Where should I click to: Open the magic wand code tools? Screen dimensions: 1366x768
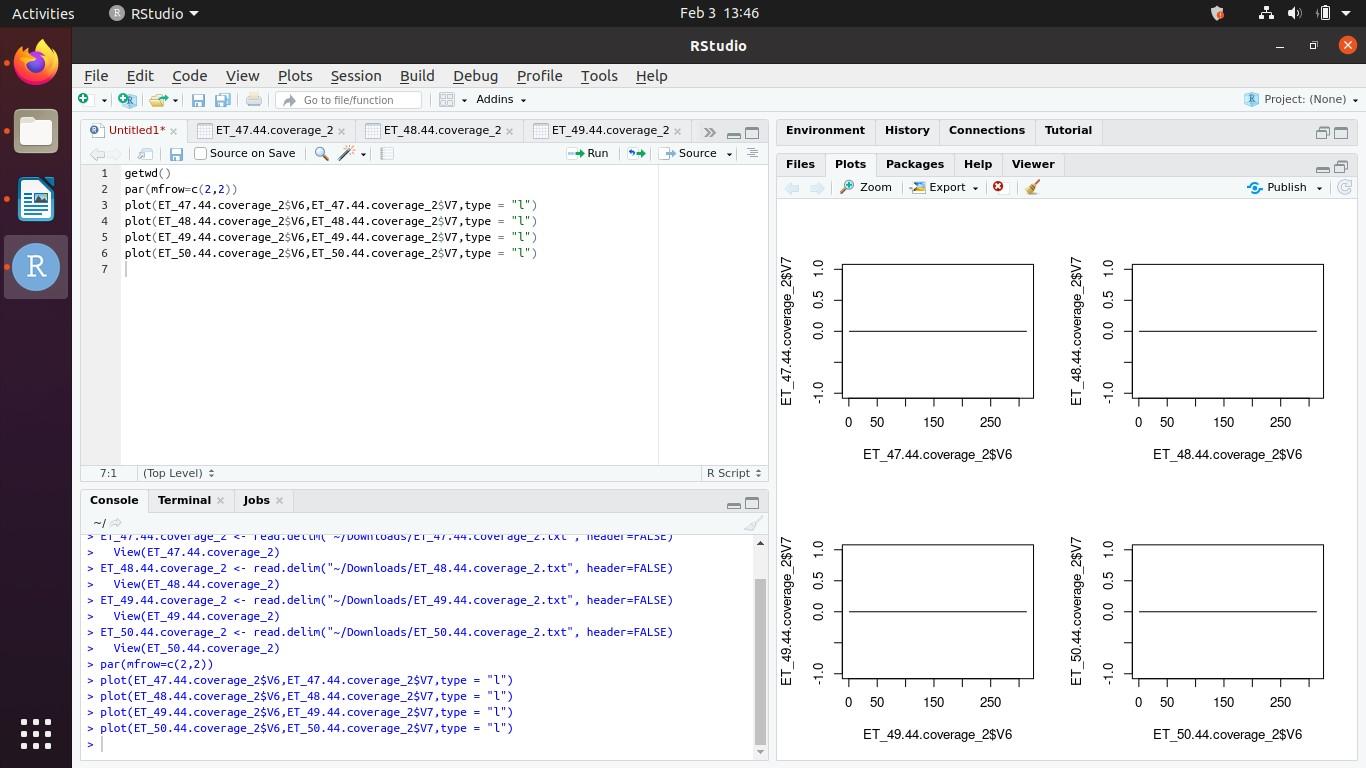347,153
